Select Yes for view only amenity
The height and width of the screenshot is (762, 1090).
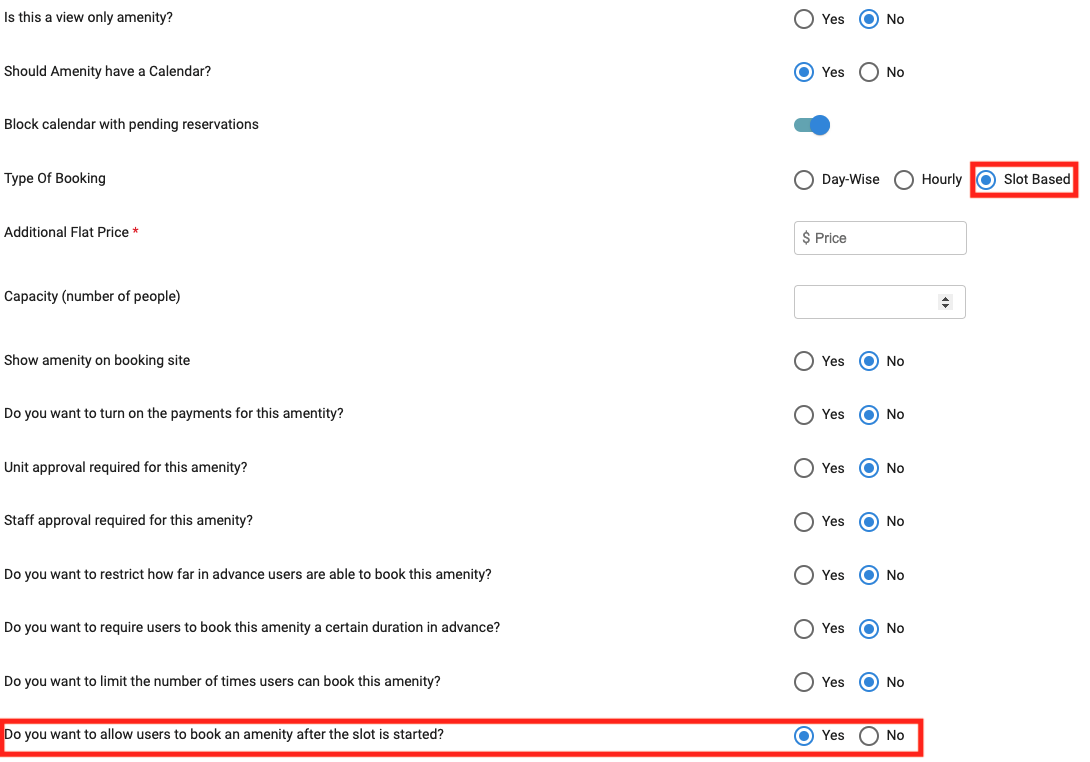(x=804, y=19)
